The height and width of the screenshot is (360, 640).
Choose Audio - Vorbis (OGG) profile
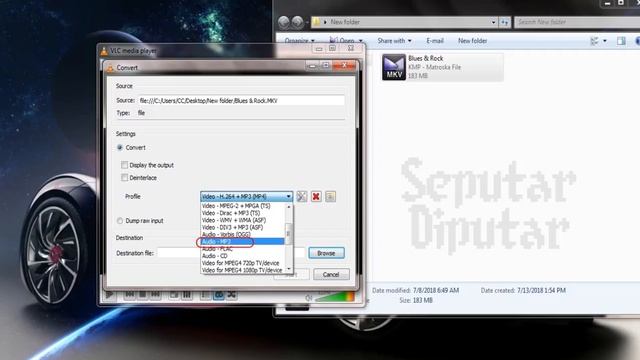coord(243,235)
